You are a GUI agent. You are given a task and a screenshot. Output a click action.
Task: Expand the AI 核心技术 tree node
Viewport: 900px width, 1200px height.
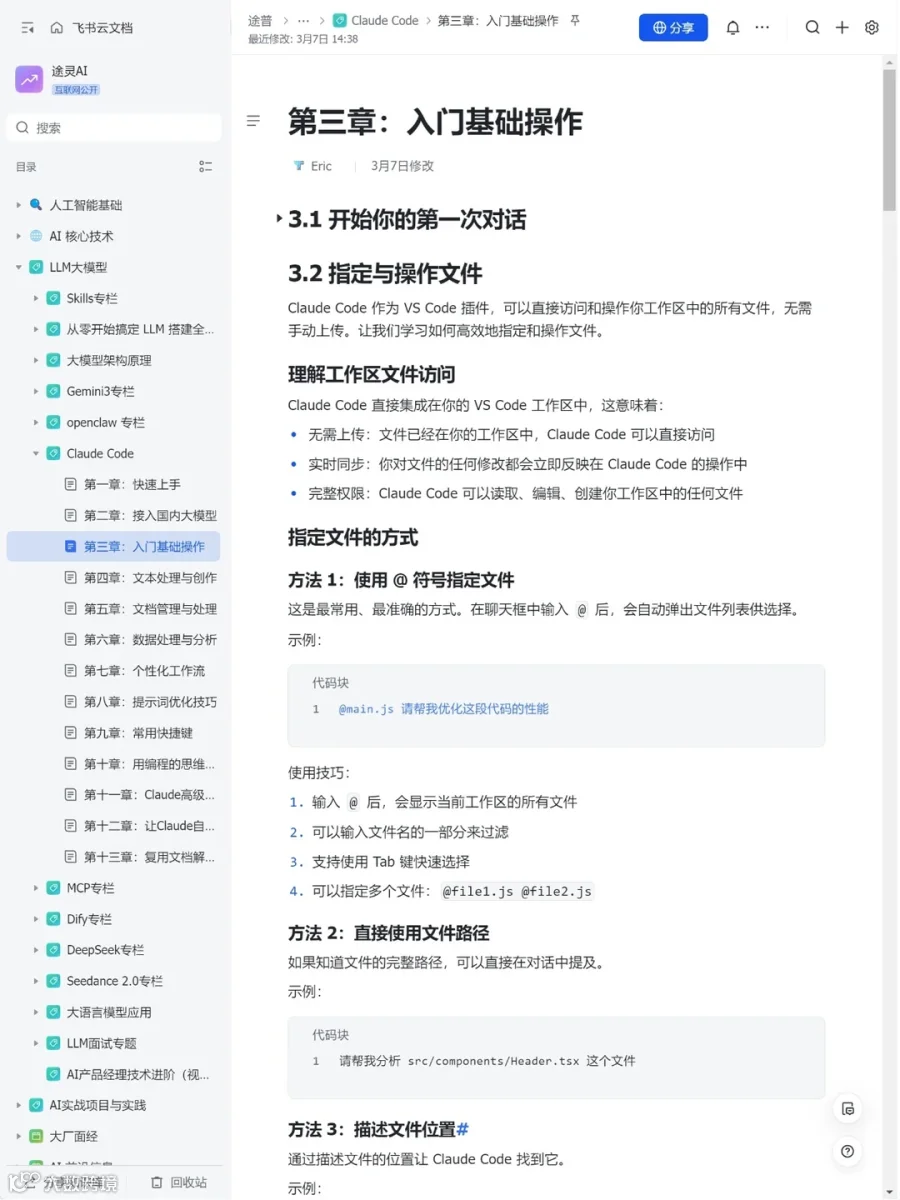tap(18, 236)
